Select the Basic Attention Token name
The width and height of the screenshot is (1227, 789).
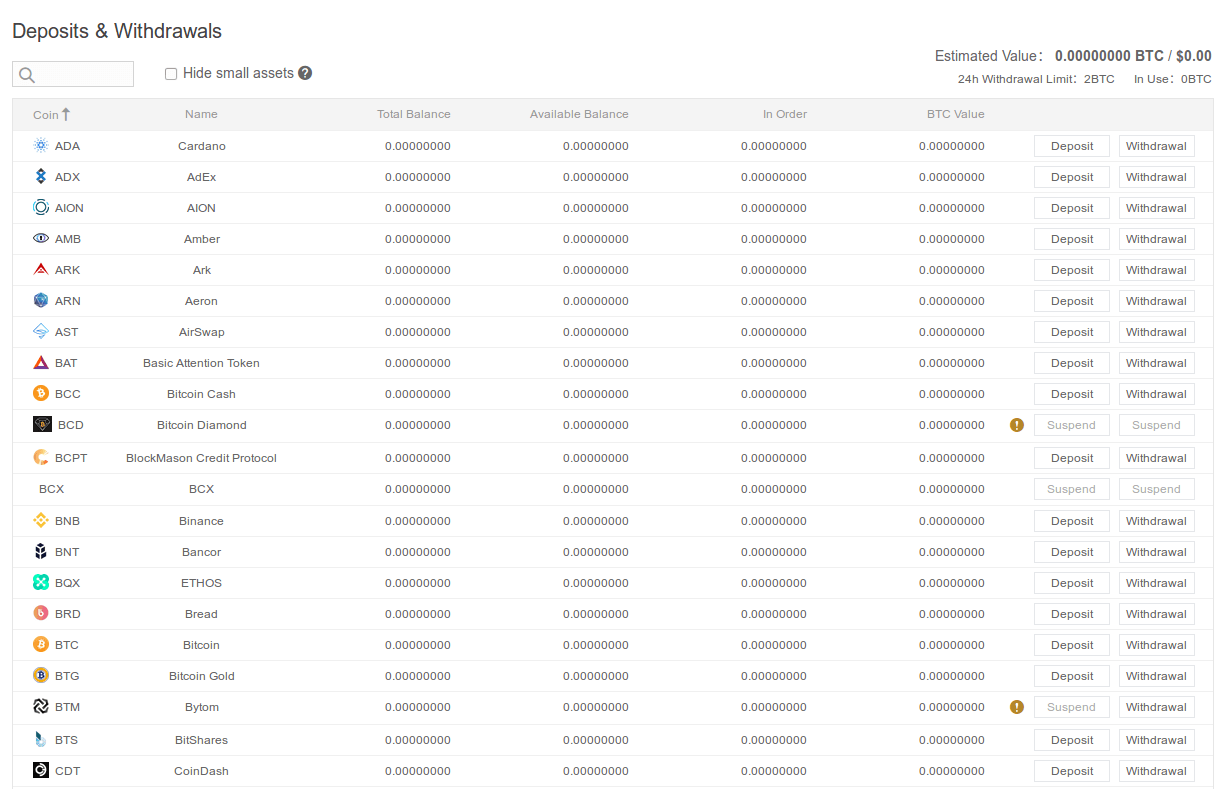tap(201, 363)
